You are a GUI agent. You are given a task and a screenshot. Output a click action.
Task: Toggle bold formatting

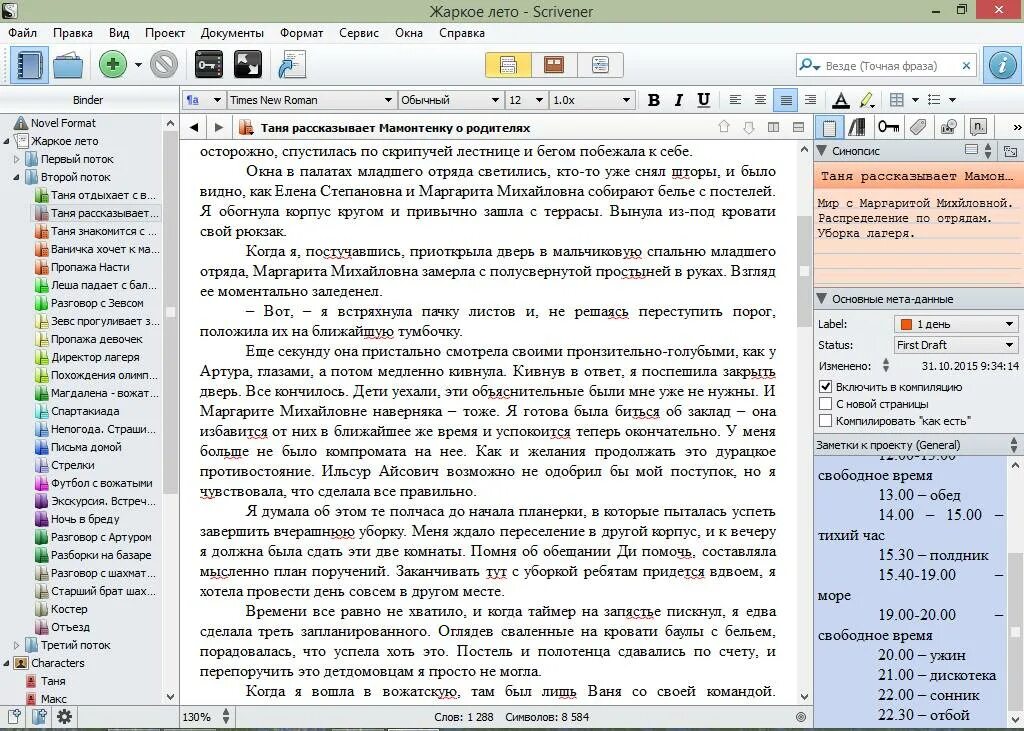[654, 100]
